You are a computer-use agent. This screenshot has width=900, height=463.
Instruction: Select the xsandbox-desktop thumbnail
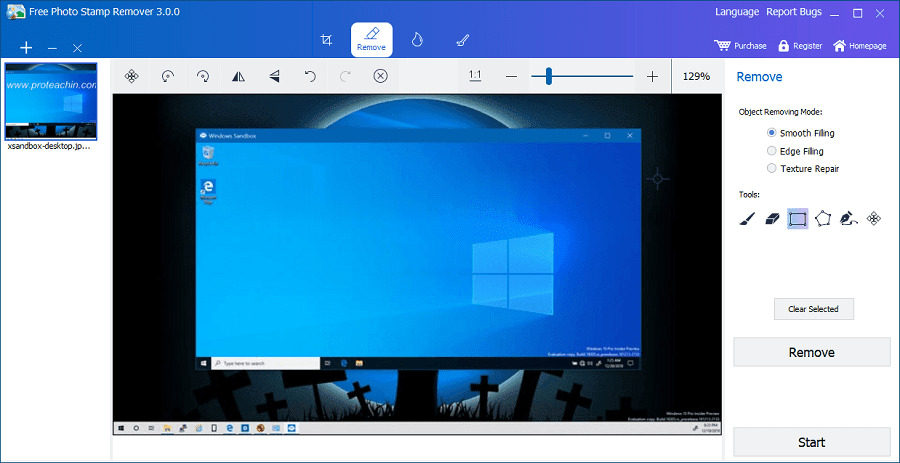point(51,101)
